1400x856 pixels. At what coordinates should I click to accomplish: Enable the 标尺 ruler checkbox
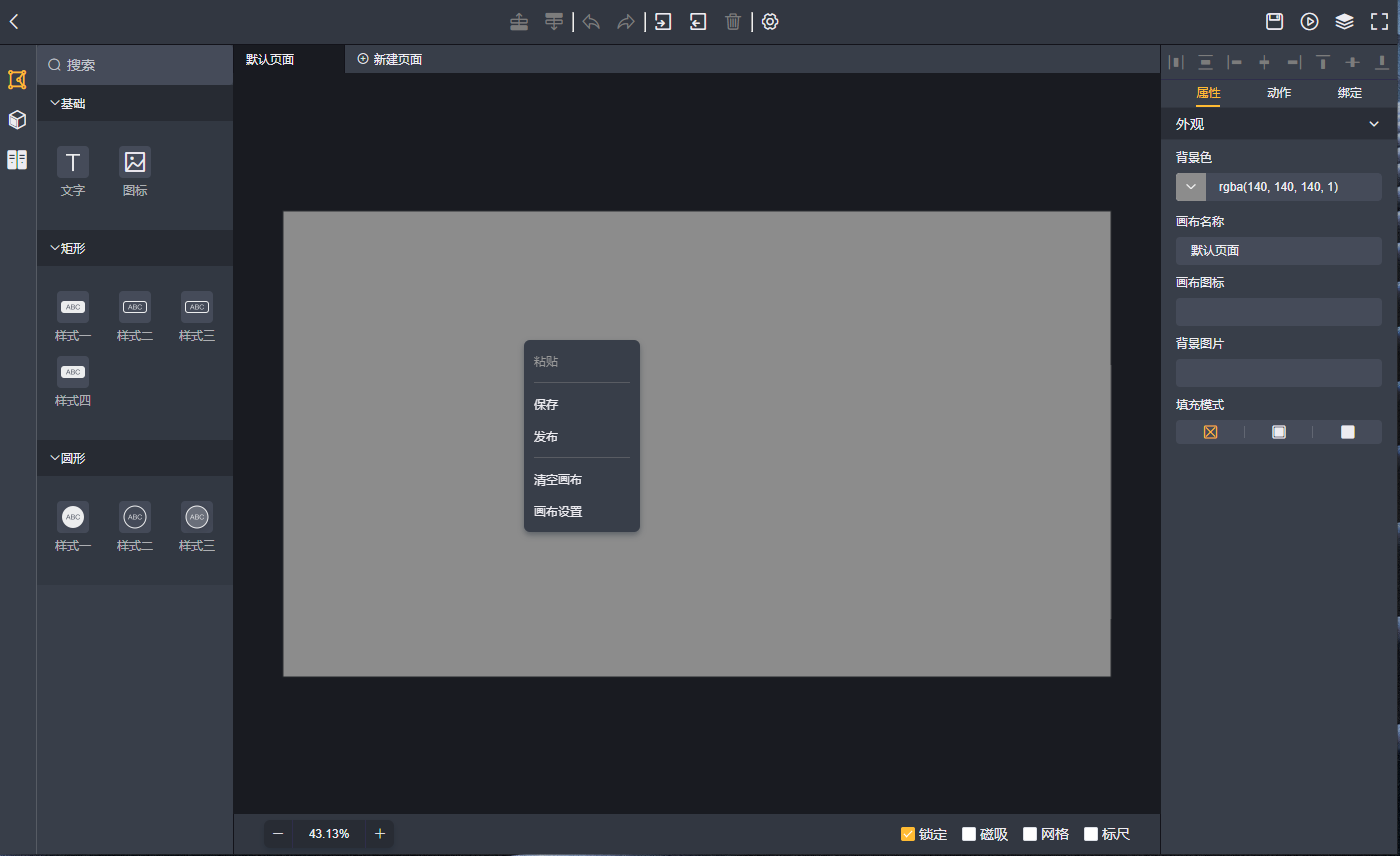1091,834
